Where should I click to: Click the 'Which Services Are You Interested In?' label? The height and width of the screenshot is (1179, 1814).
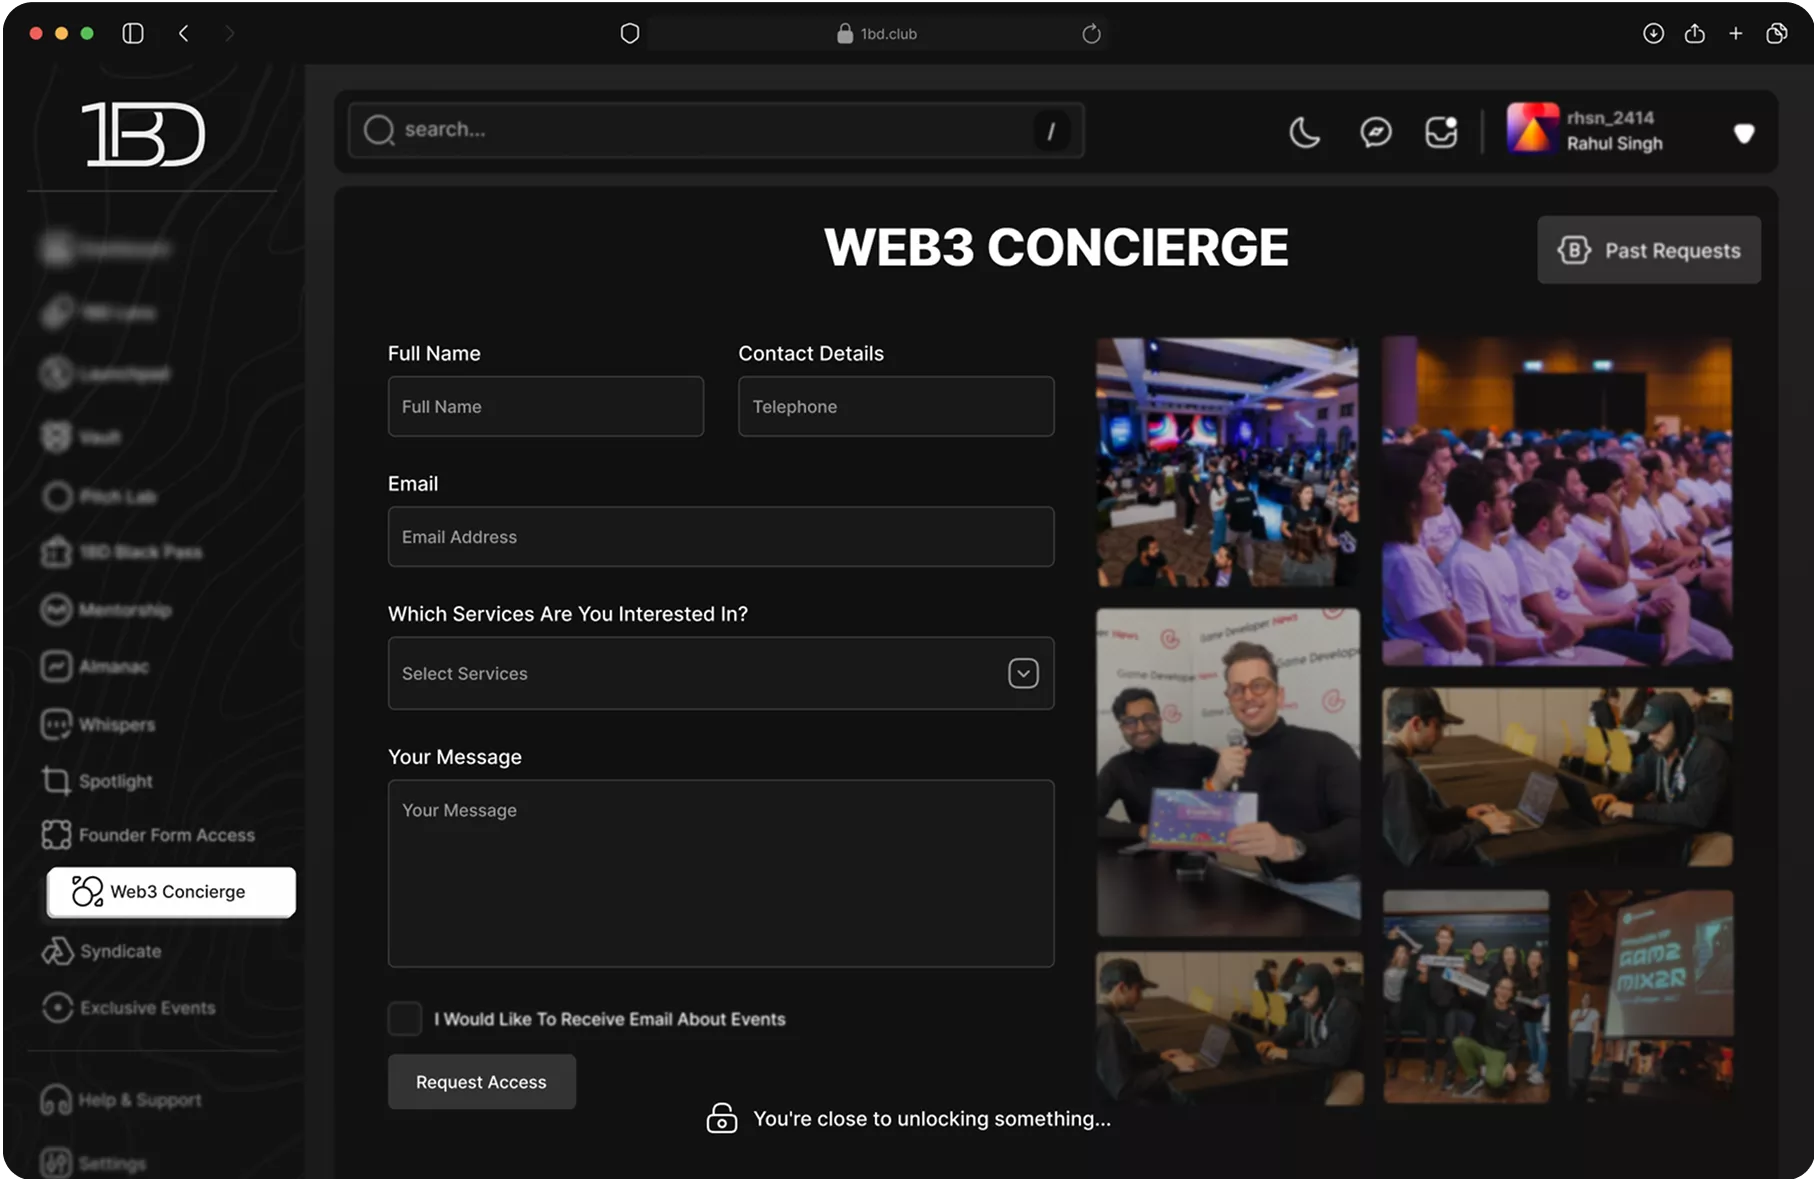(568, 614)
